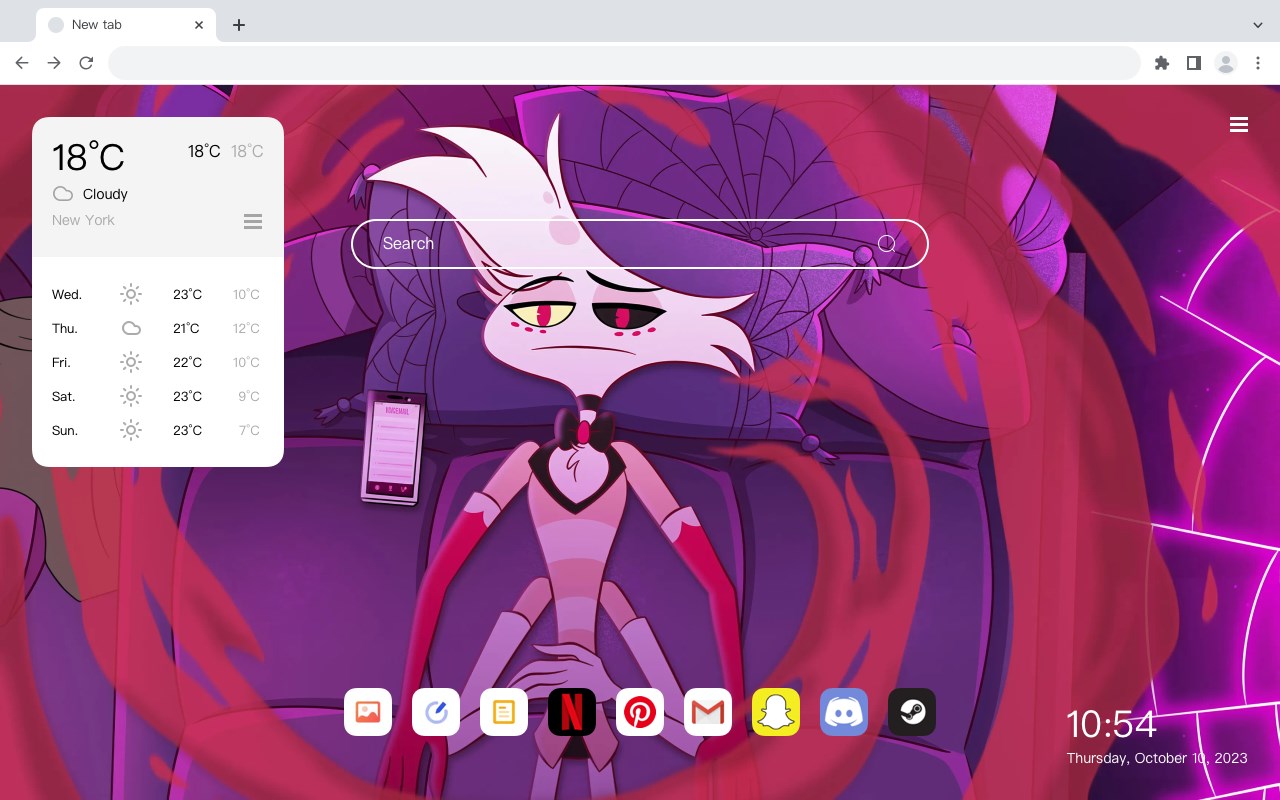The width and height of the screenshot is (1280, 800).
Task: Click Friday's high of 22°C
Action: point(187,362)
